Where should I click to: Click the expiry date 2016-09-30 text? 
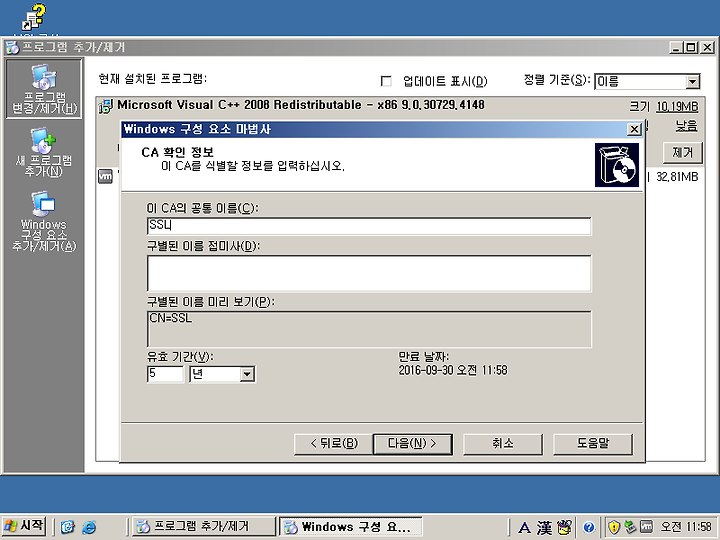click(453, 370)
